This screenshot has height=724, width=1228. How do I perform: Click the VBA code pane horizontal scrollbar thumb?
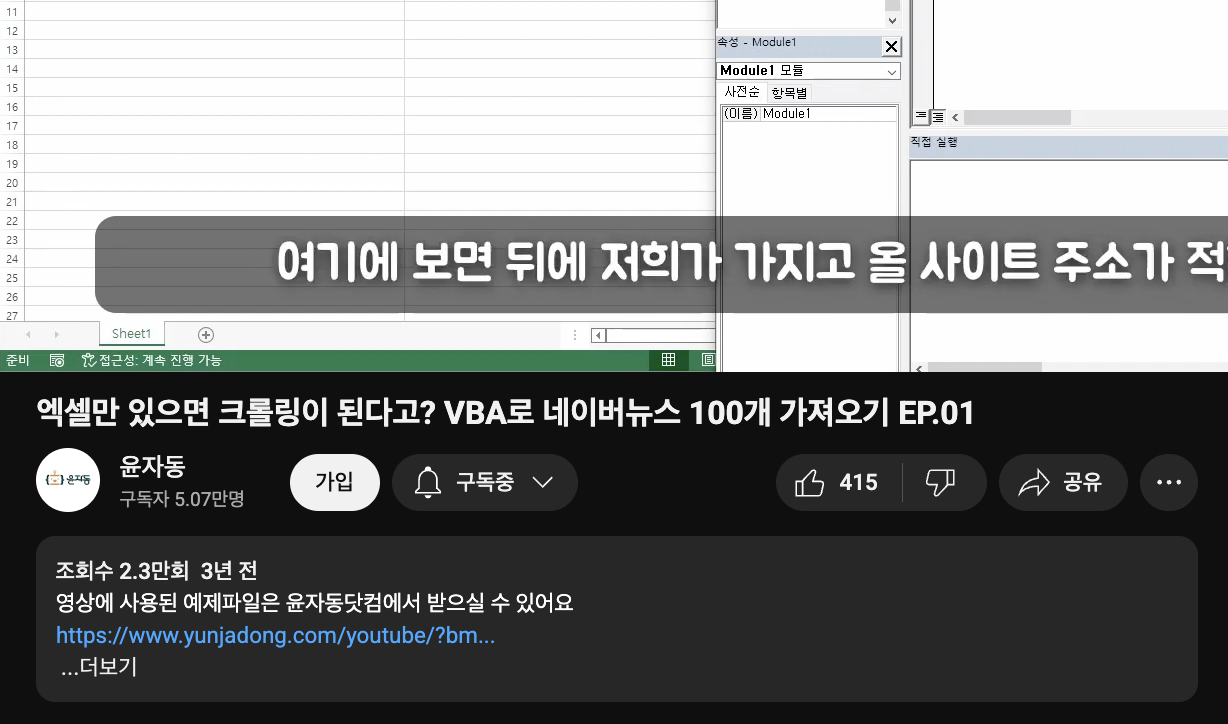point(1017,117)
